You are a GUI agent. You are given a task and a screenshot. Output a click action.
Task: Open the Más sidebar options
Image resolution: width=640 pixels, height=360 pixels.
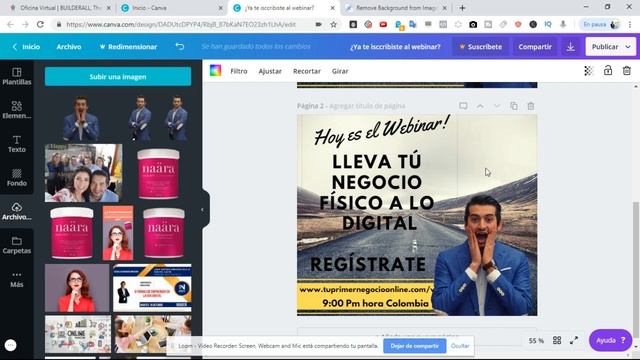[x=16, y=279]
